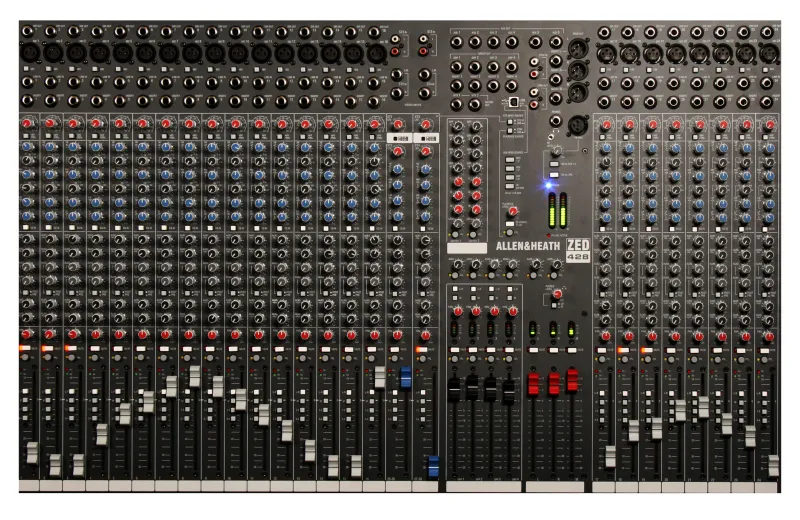This screenshot has width=800, height=520.
Task: Click the red L master fader
Action: point(533,384)
